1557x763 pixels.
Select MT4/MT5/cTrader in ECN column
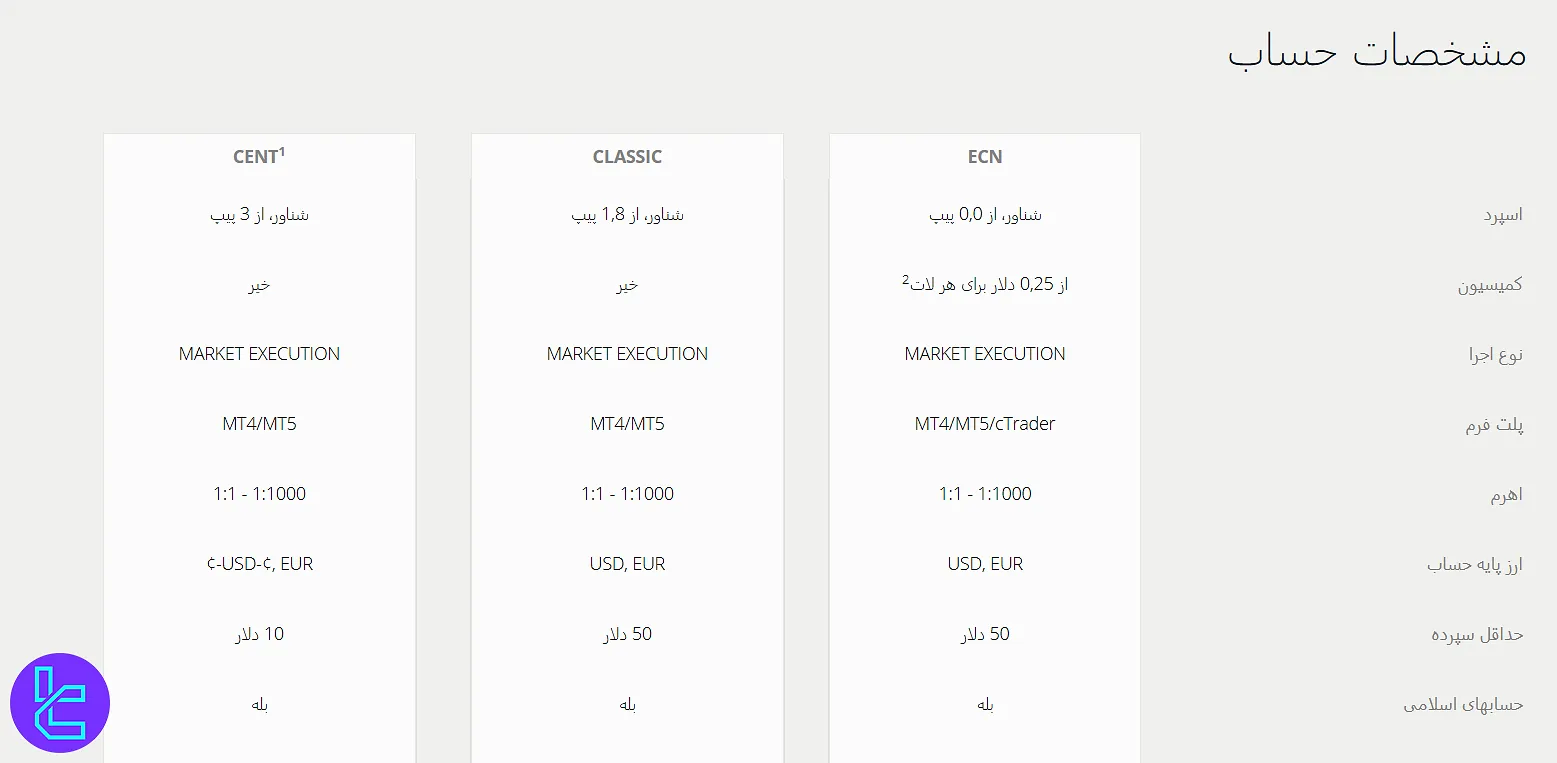click(x=984, y=423)
